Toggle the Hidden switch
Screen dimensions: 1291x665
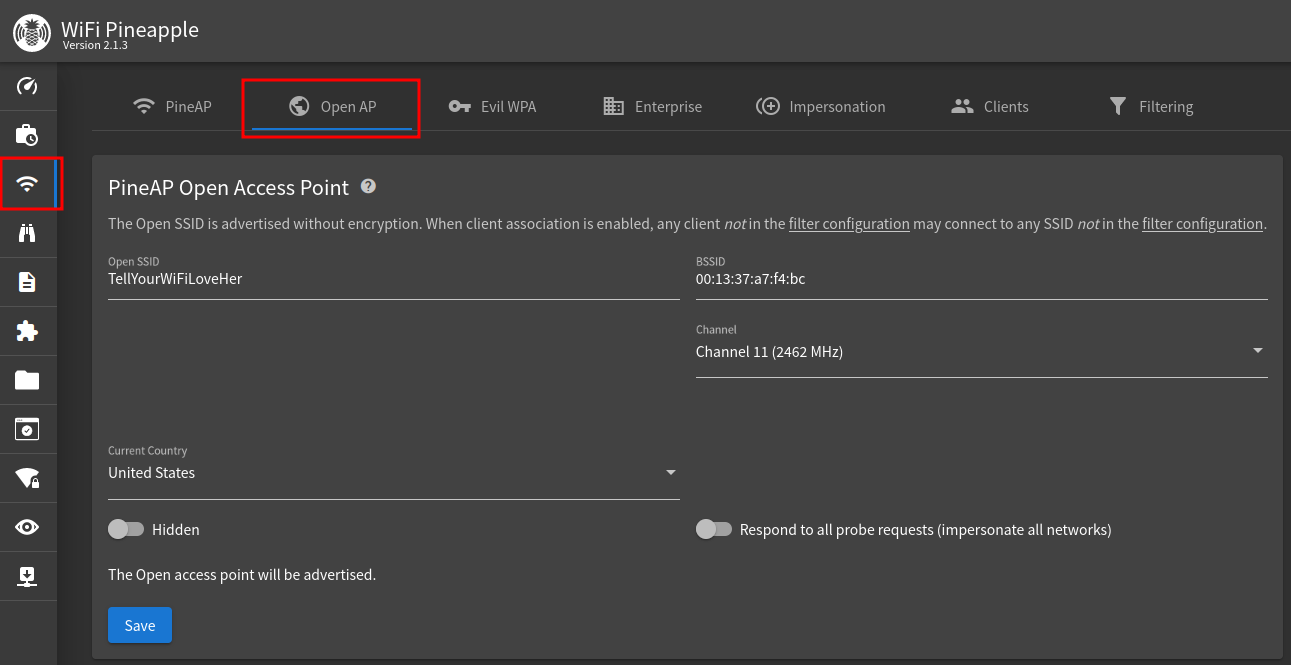tap(126, 530)
